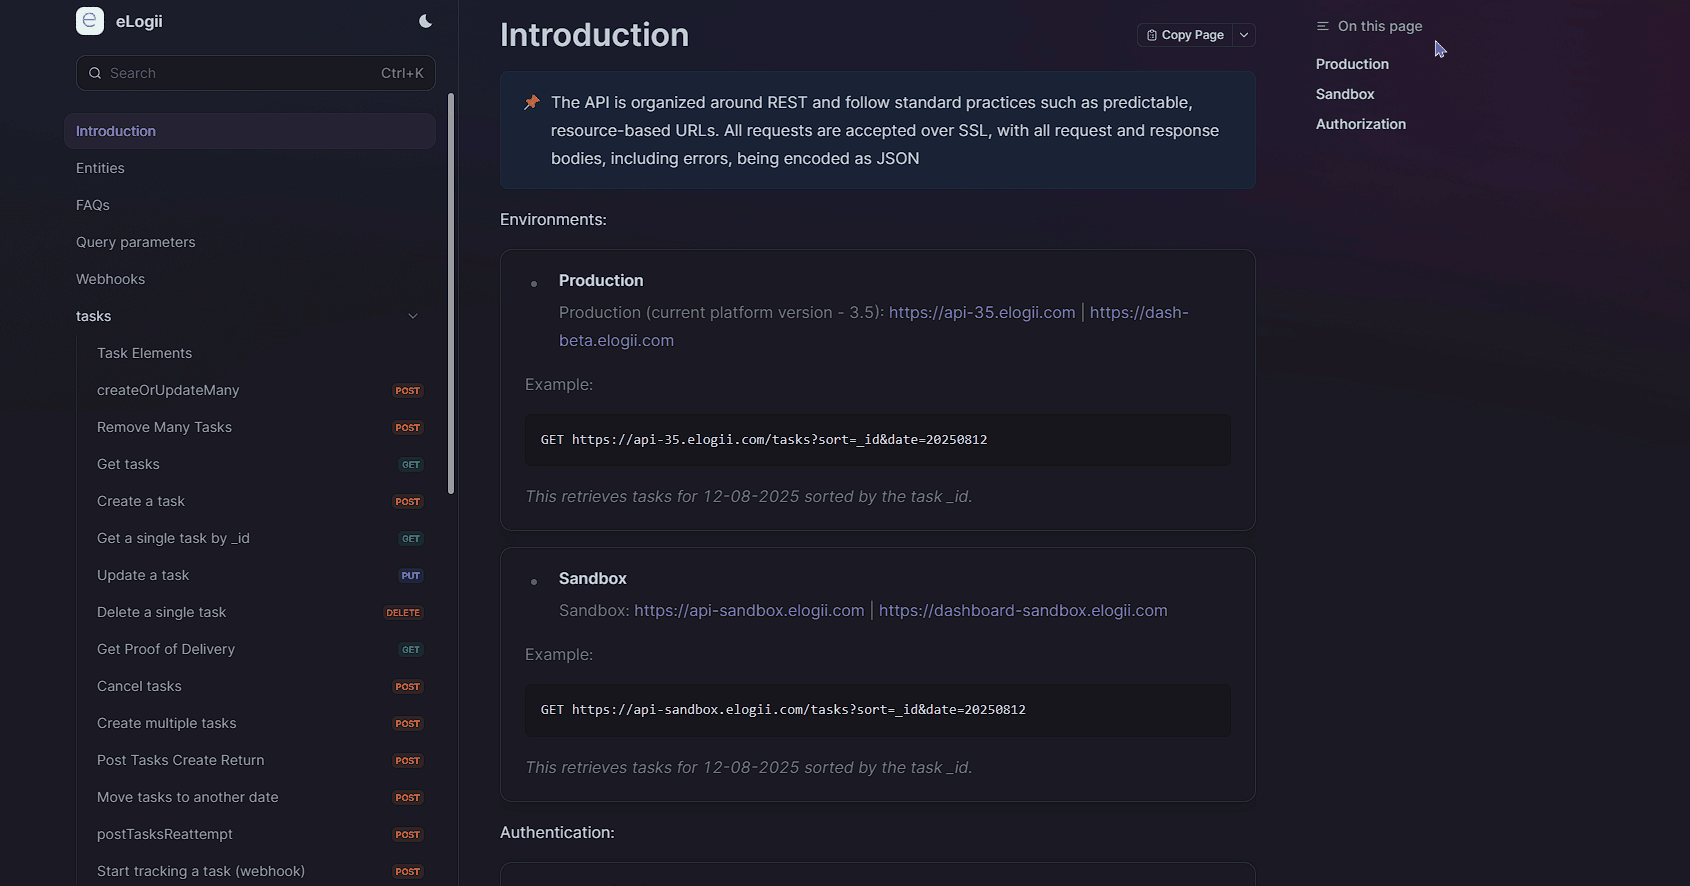Click the sidebar scrollbar thumb
Viewport: 1690px width, 886px height.
tap(451, 293)
